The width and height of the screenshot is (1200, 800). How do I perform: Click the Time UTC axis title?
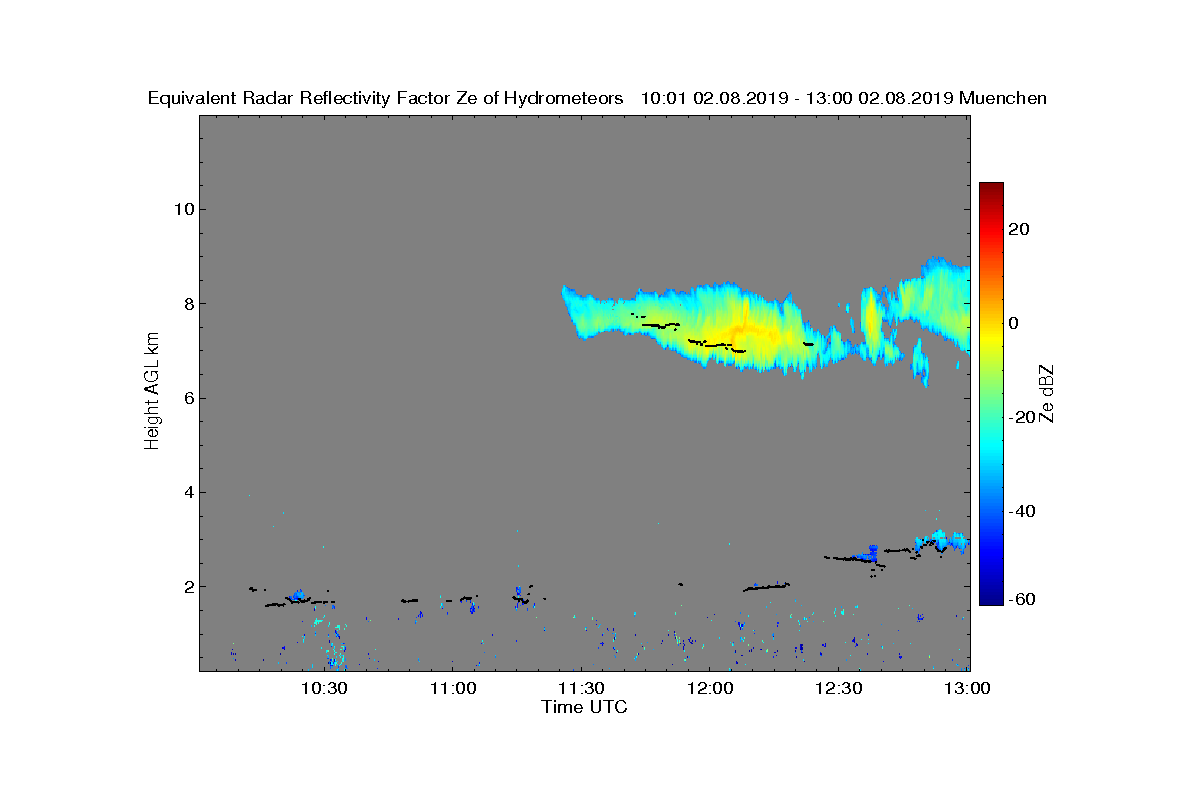coord(584,707)
